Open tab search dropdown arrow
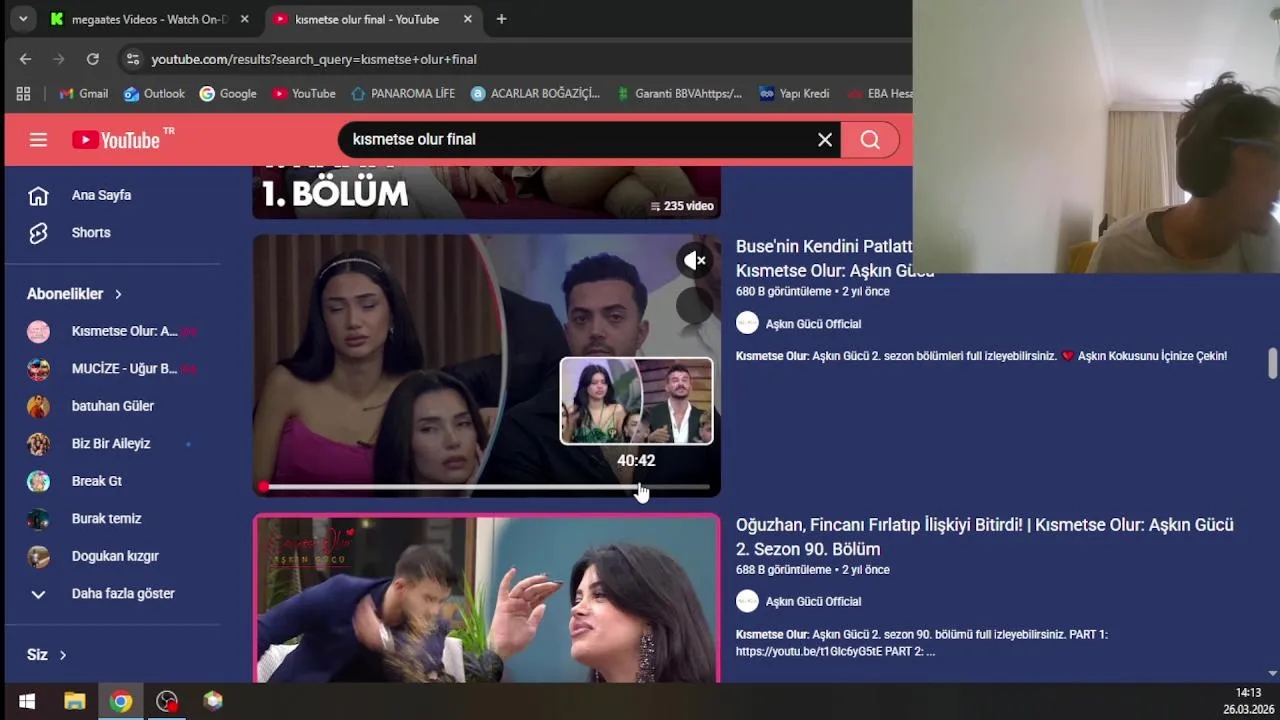This screenshot has width=1280, height=720. 23,19
